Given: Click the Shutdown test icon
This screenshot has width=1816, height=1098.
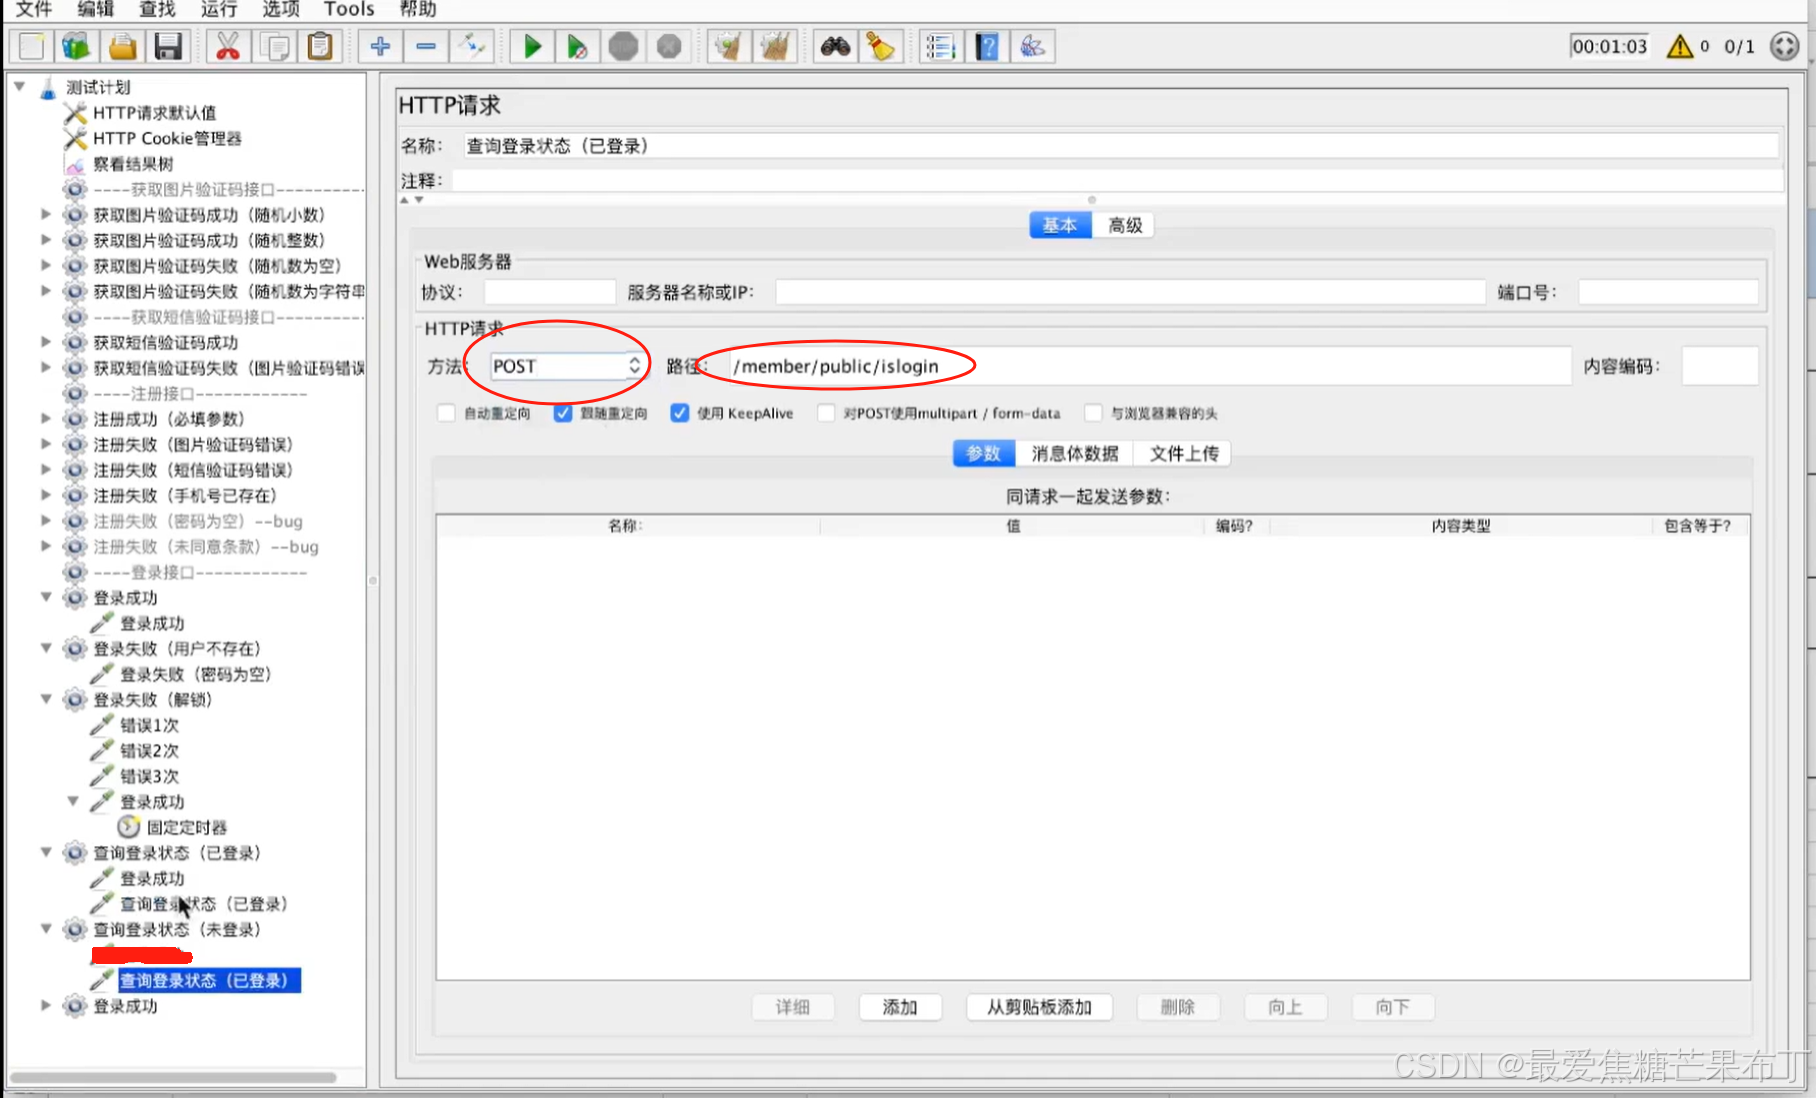Looking at the screenshot, I should click(x=669, y=46).
